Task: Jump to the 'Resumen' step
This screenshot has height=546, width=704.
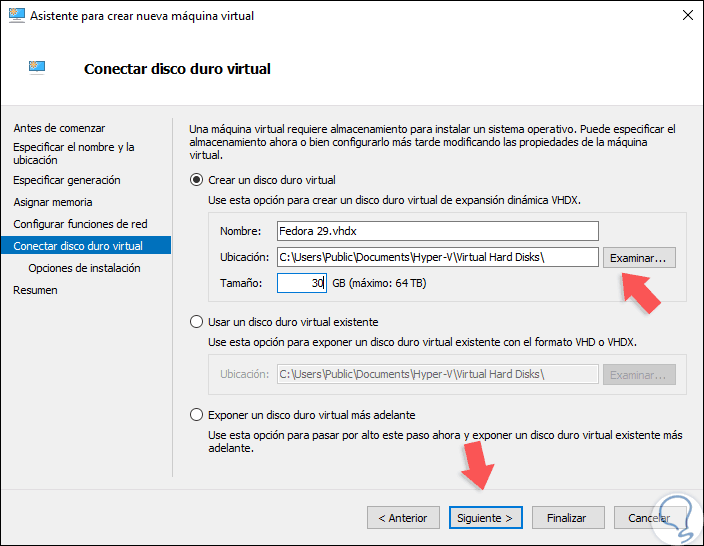Action: tap(35, 290)
